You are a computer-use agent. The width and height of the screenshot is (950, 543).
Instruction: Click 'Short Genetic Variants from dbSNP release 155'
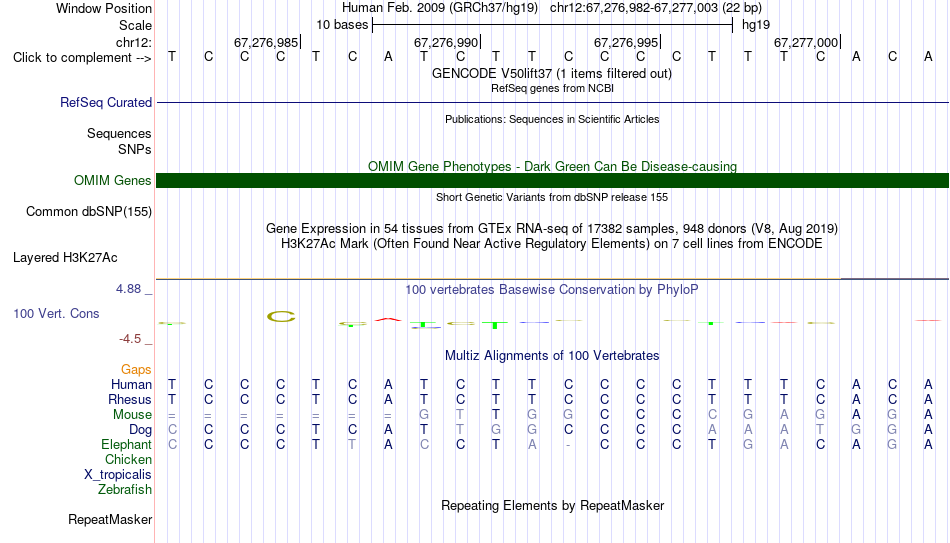[552, 197]
